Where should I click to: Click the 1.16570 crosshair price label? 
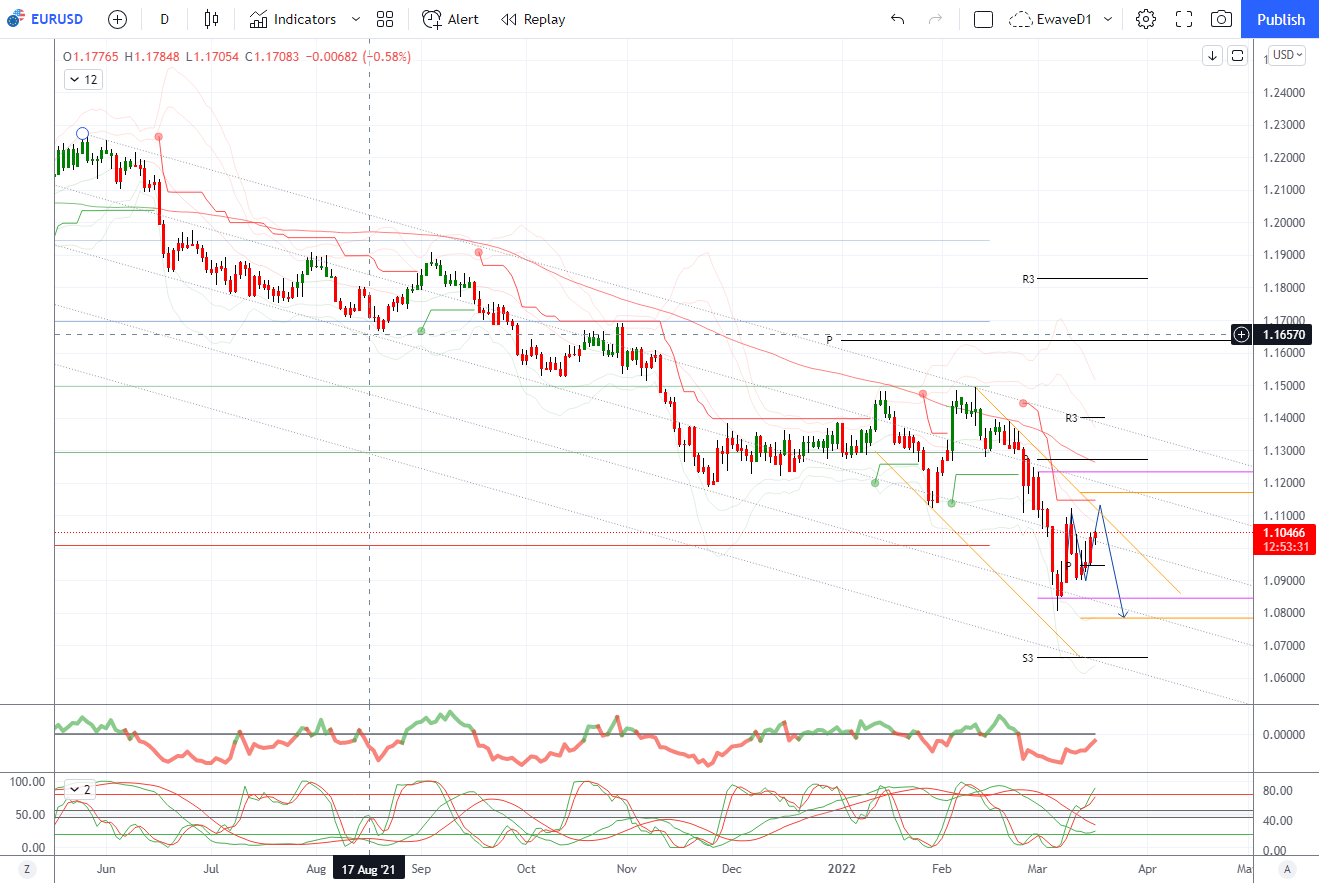(1284, 334)
